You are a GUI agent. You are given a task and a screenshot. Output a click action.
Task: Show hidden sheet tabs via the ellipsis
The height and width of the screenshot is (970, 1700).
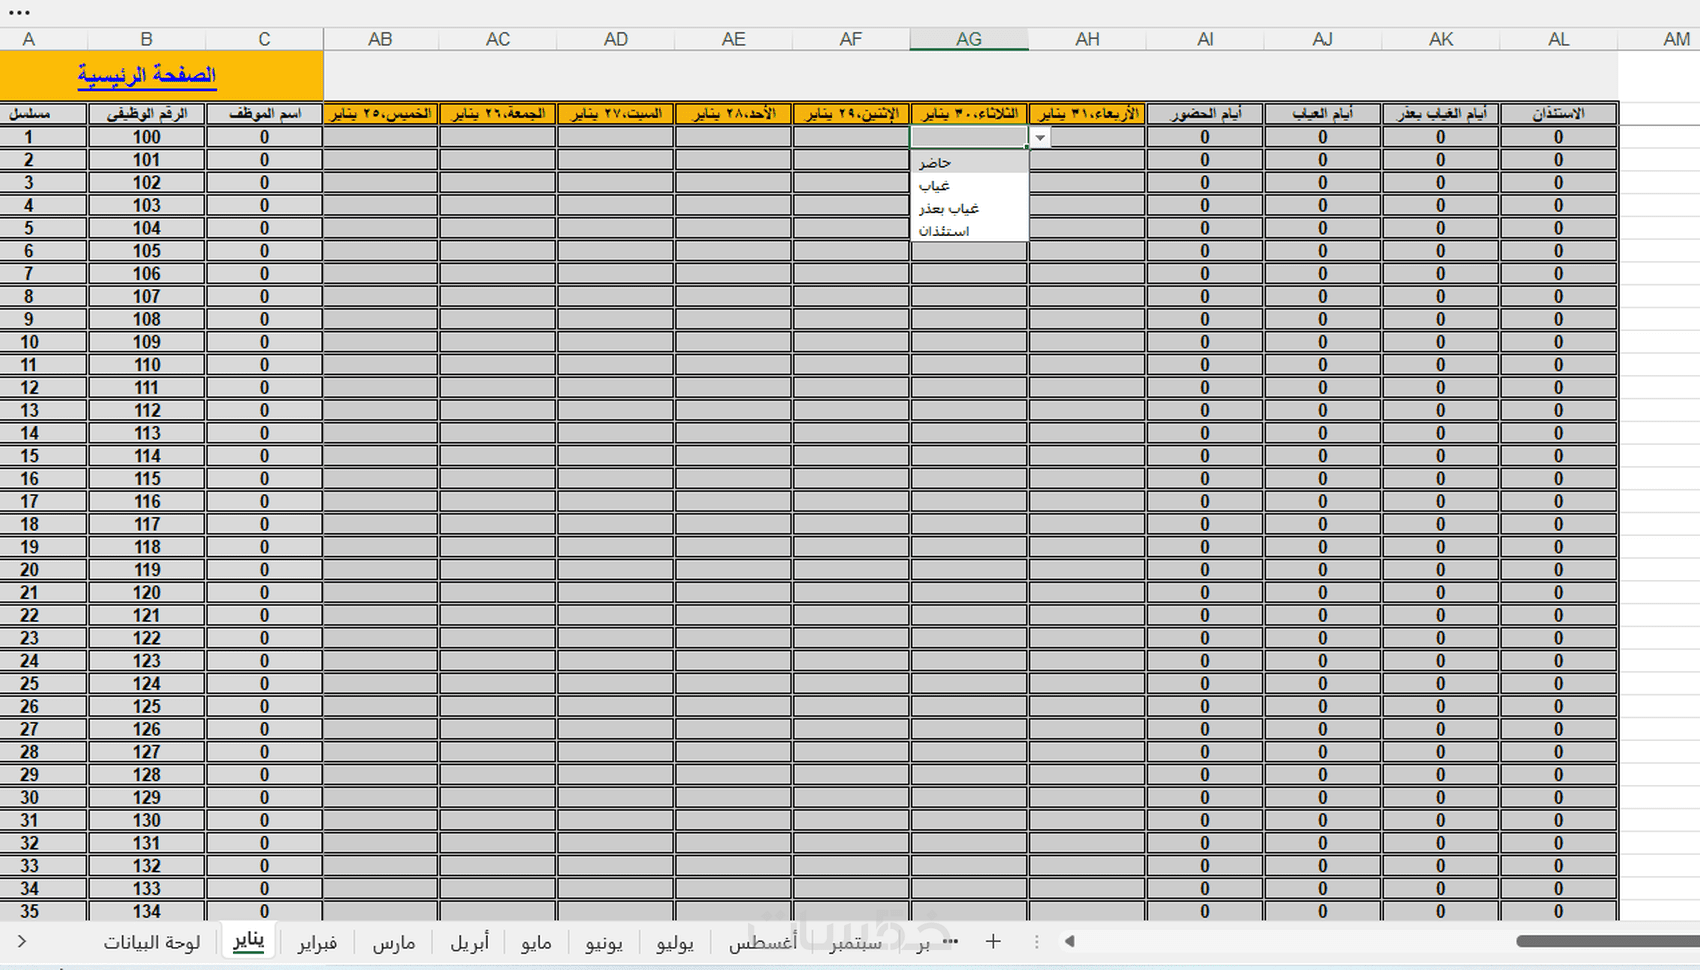click(x=950, y=941)
